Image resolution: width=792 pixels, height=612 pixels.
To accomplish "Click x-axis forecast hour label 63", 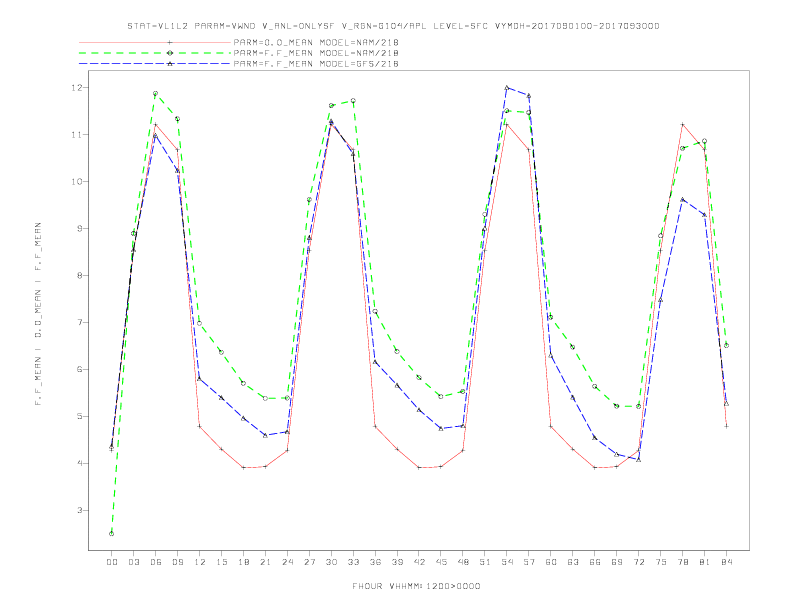I will (x=573, y=562).
